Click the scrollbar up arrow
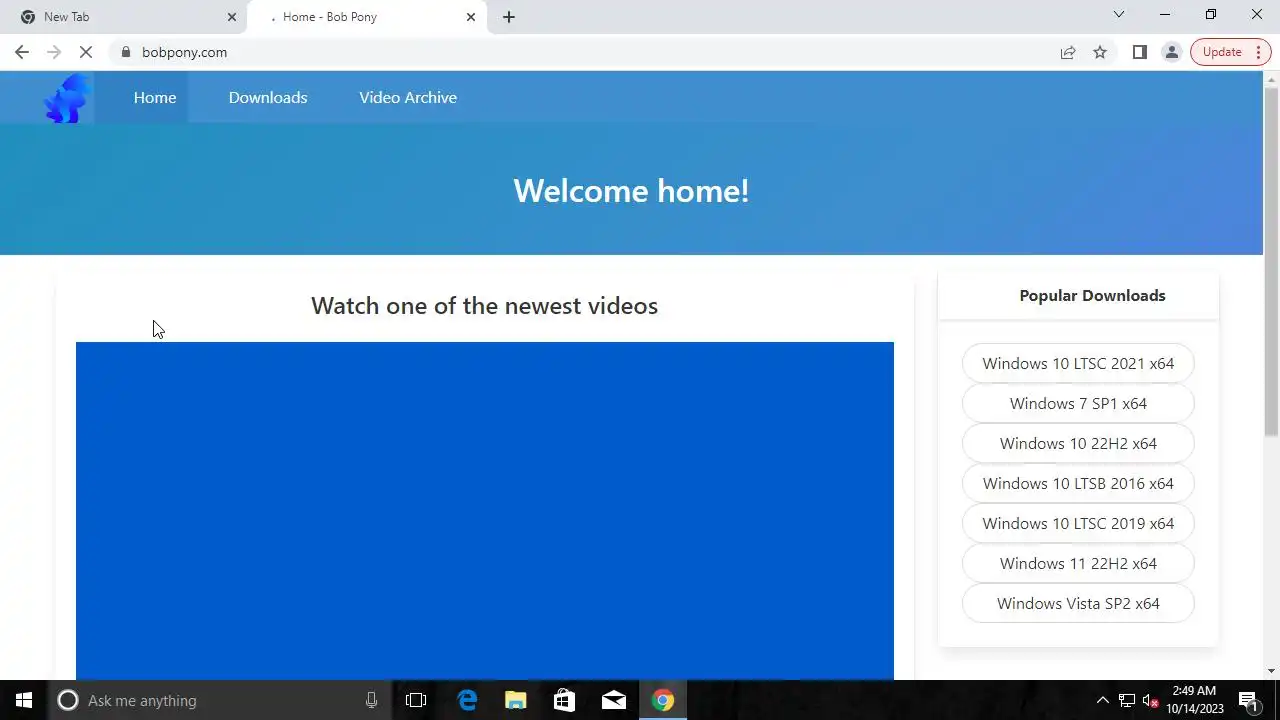 click(x=1272, y=79)
